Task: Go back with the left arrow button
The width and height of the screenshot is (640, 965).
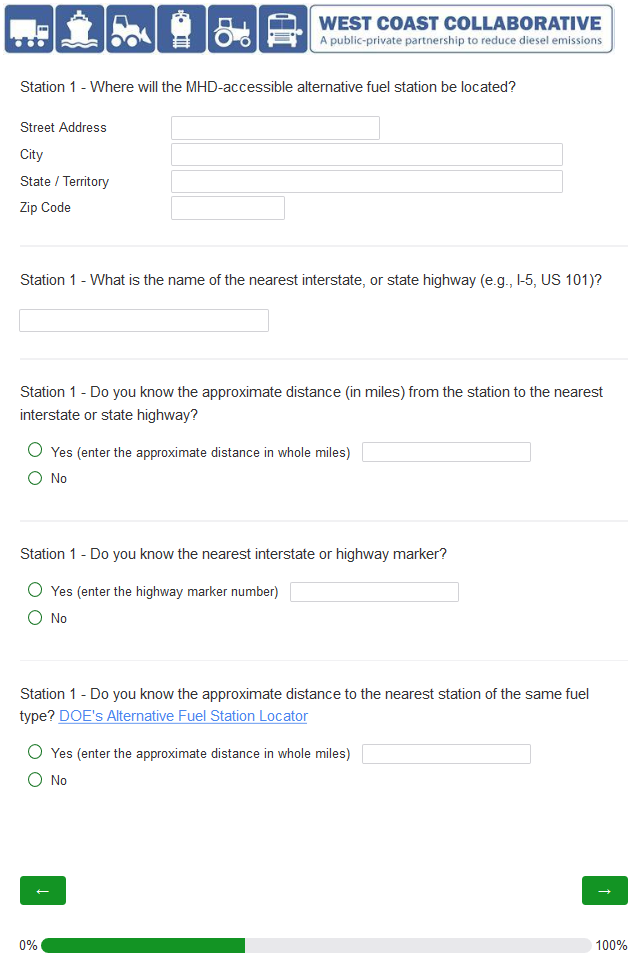Action: pyautogui.click(x=43, y=890)
